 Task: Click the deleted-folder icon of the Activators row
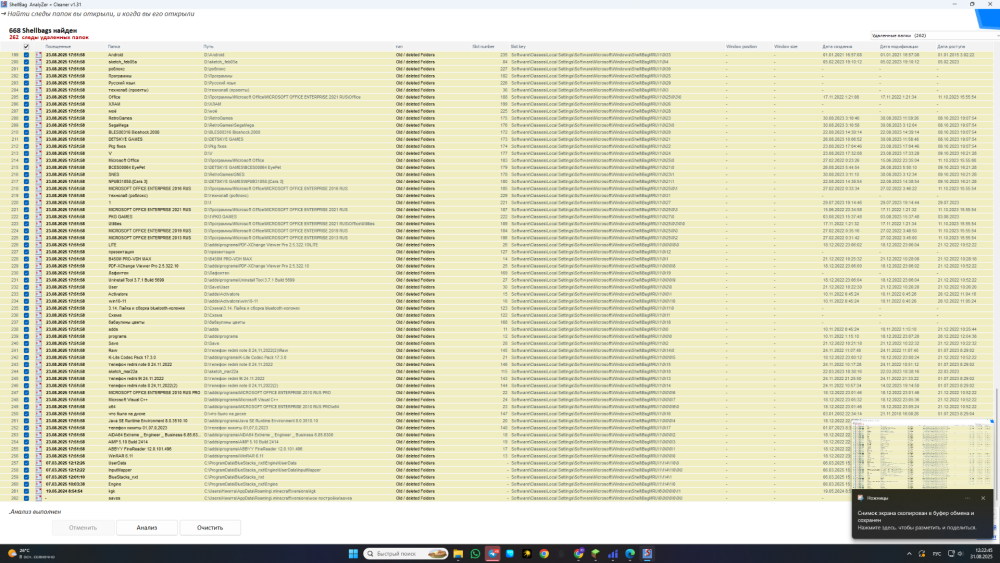click(38, 294)
